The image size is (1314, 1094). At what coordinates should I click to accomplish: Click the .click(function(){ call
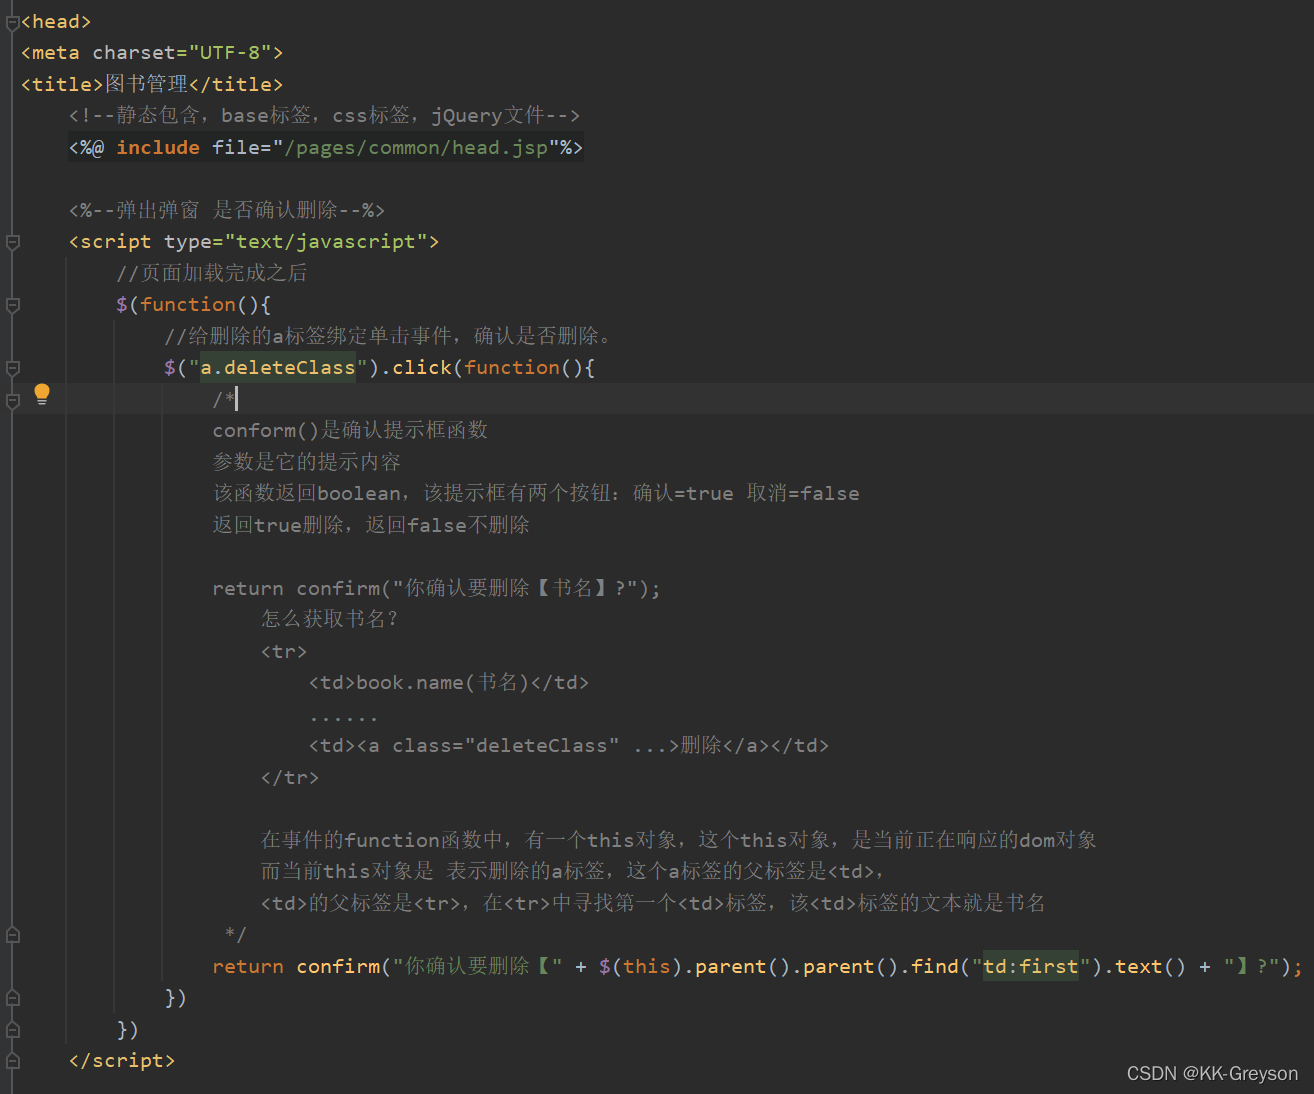tap(487, 368)
